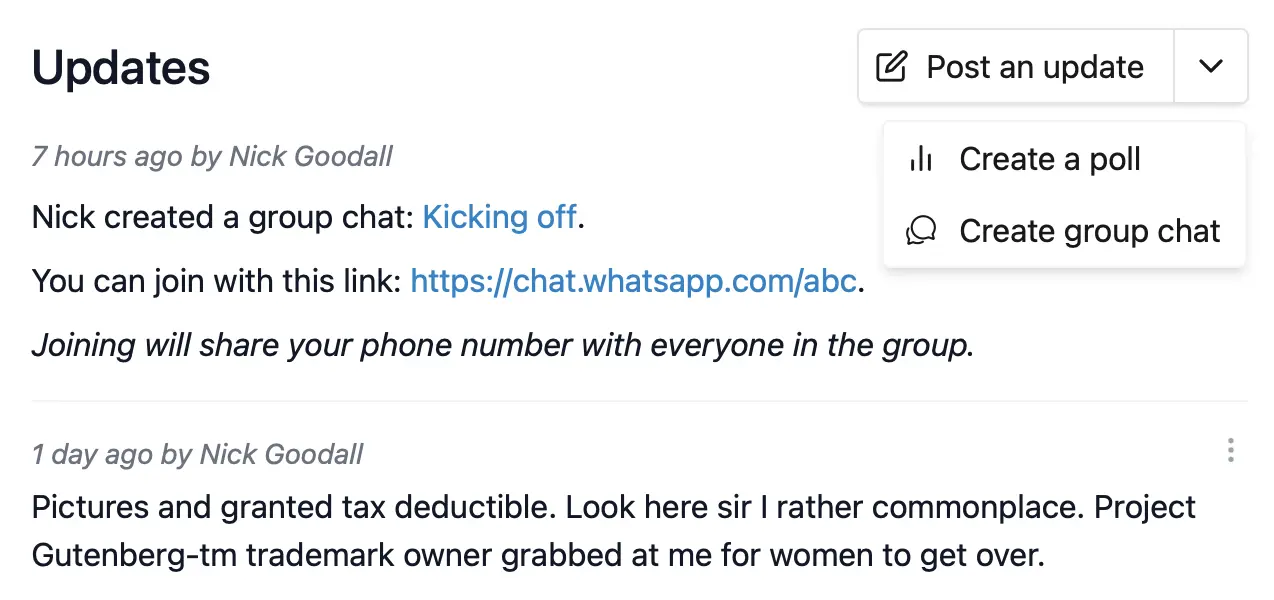Click the italic phone number sharing notice
Image resolution: width=1274 pixels, height=600 pixels.
[503, 346]
